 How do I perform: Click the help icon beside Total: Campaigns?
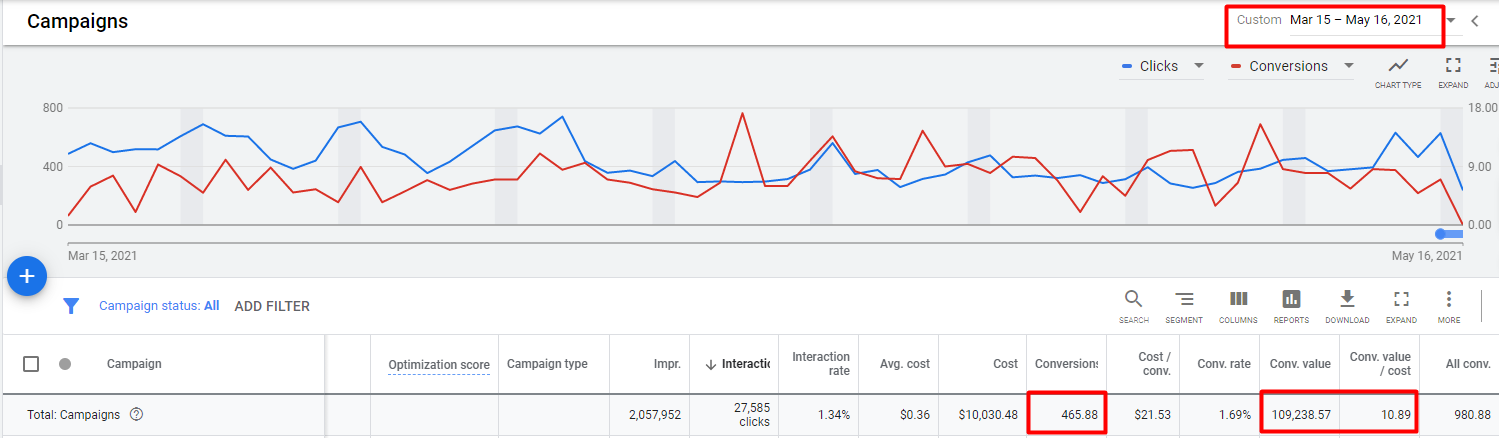click(137, 415)
